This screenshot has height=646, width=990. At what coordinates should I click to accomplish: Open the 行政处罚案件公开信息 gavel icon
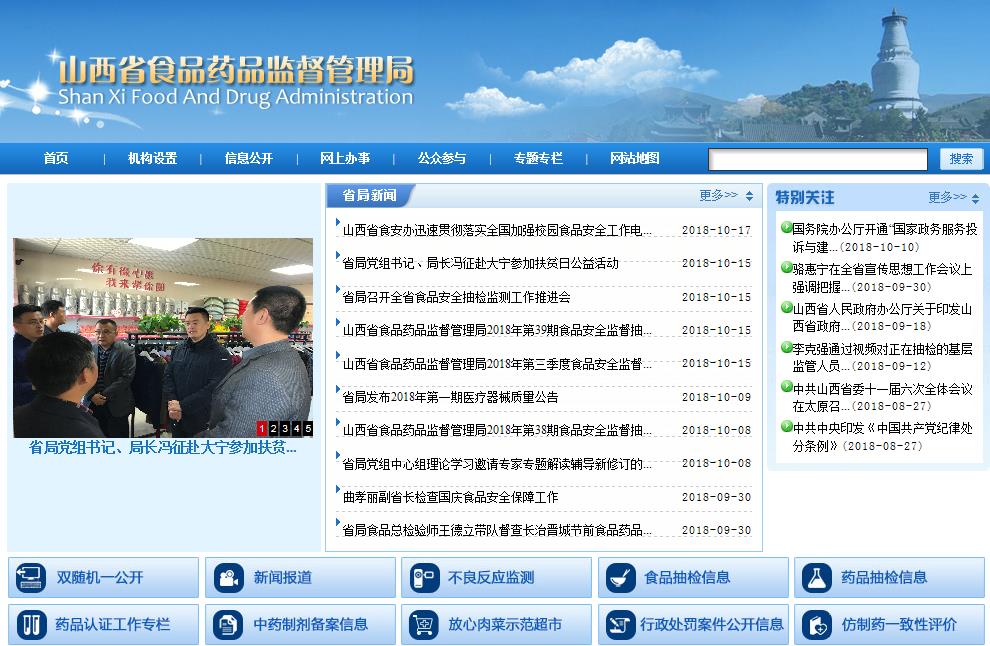point(620,625)
